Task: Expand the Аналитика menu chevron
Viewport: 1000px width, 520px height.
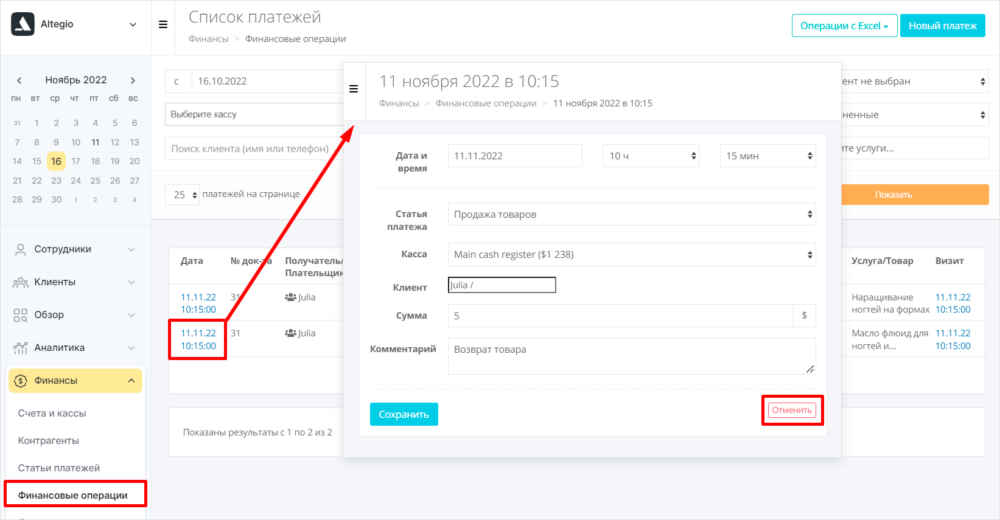Action: tap(131, 348)
